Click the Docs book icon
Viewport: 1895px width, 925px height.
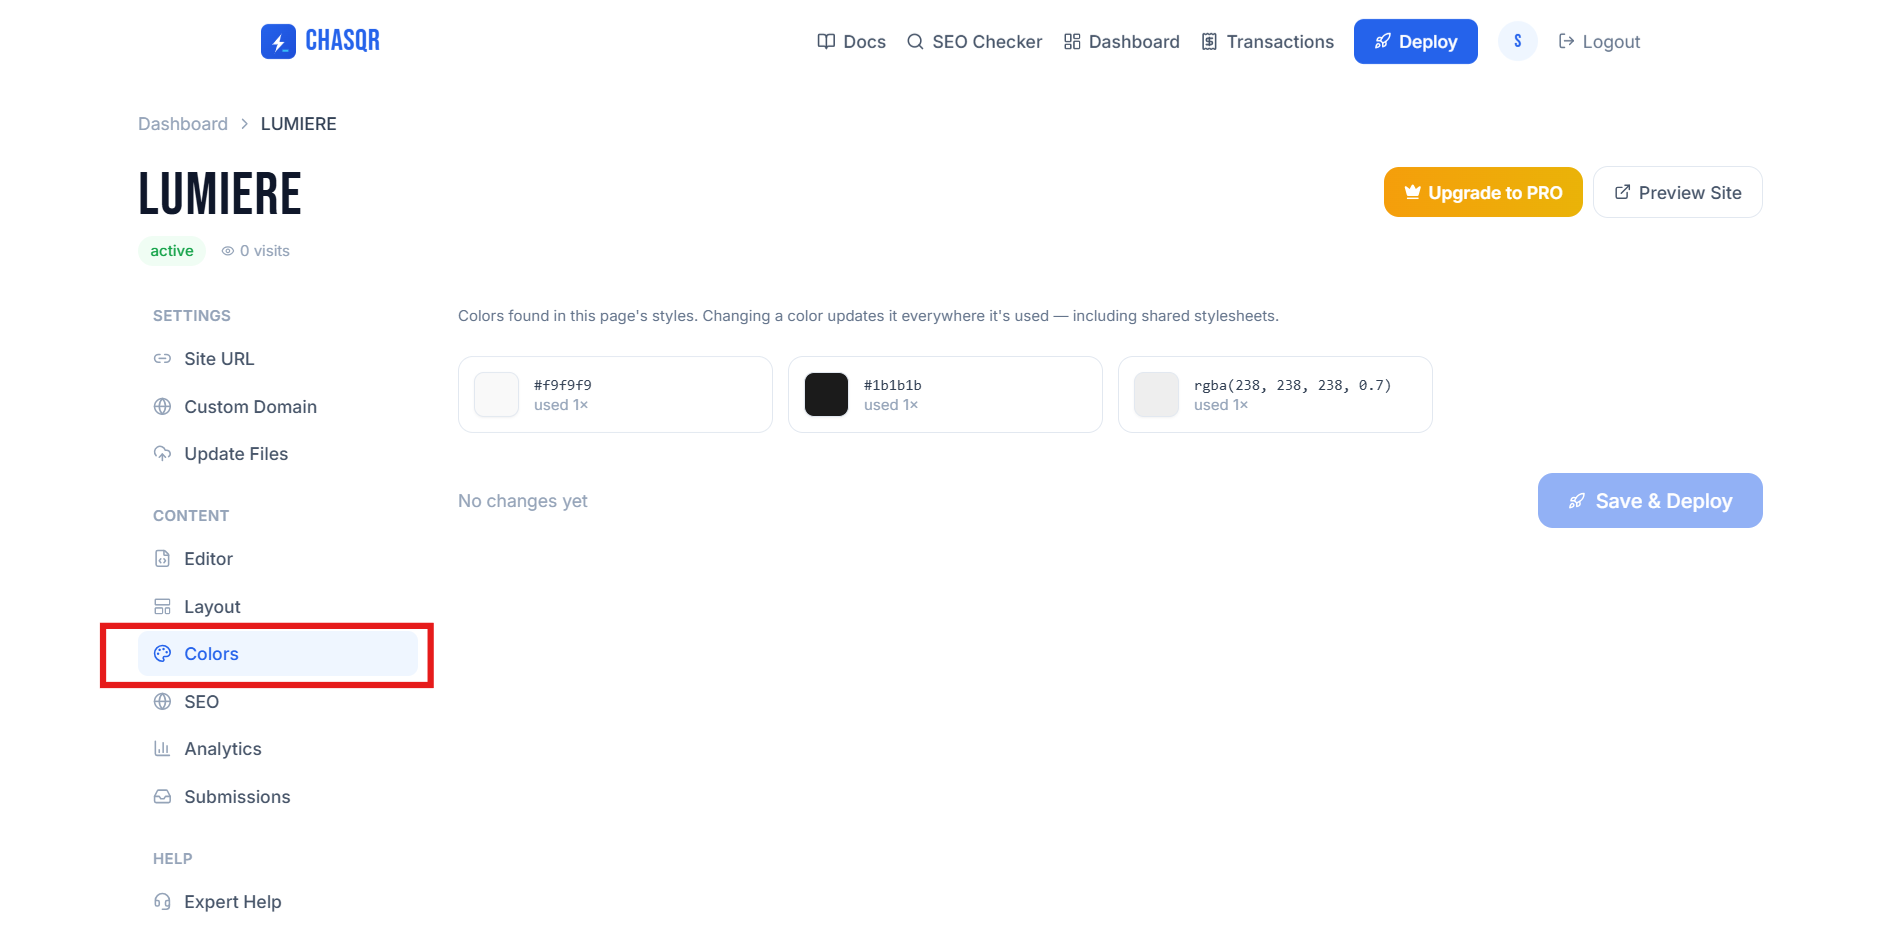826,41
